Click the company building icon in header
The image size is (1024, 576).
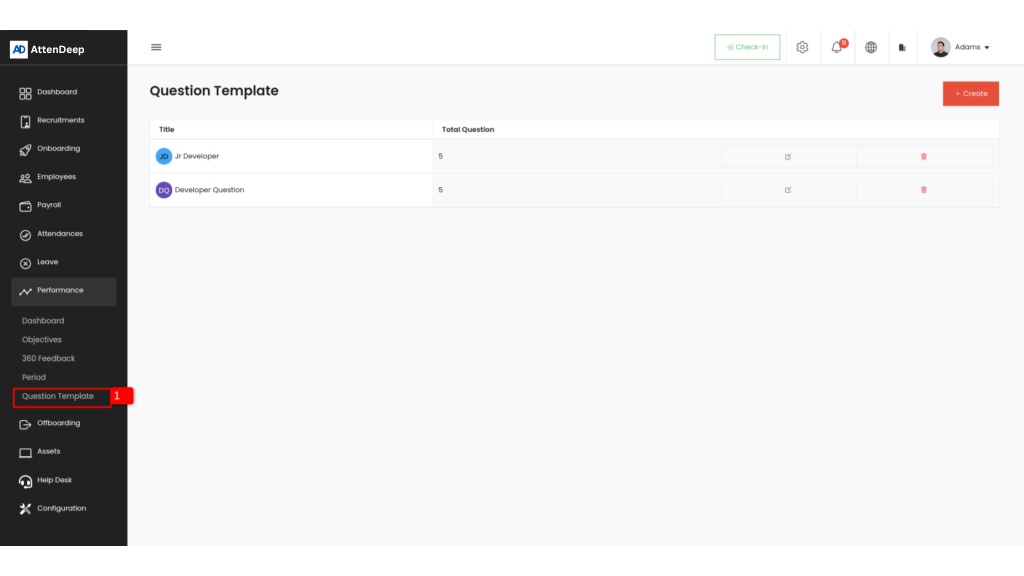click(x=902, y=47)
